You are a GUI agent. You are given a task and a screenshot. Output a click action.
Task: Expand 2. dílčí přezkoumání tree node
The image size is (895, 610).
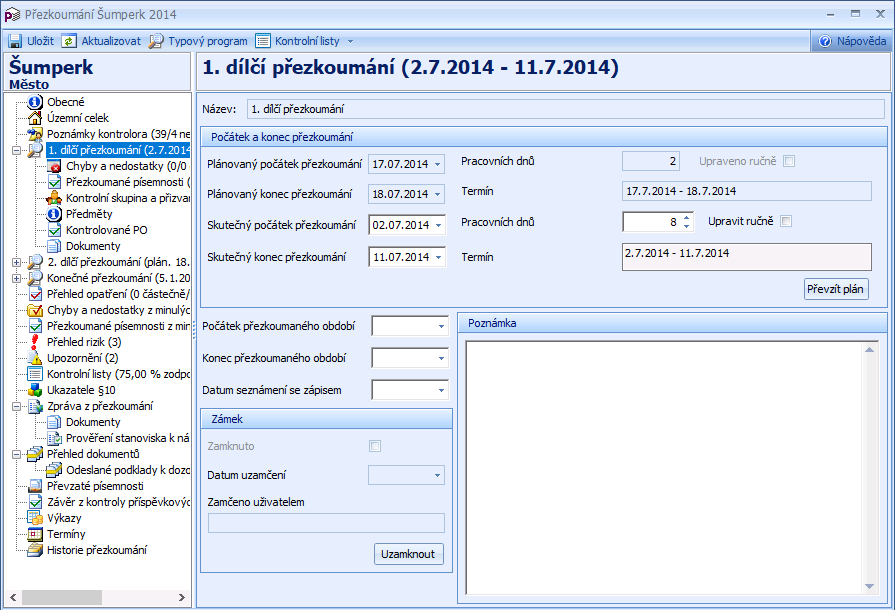click(17, 262)
